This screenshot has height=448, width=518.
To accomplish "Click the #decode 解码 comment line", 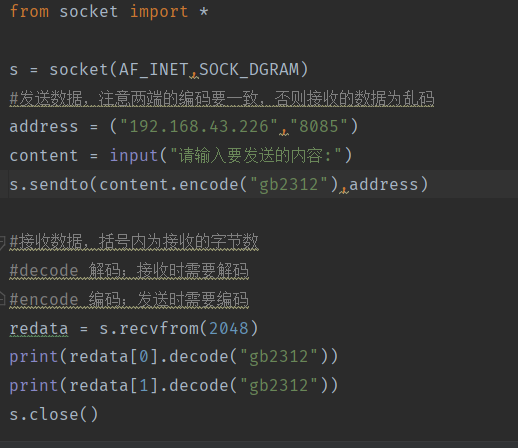I will pyautogui.click(x=129, y=271).
